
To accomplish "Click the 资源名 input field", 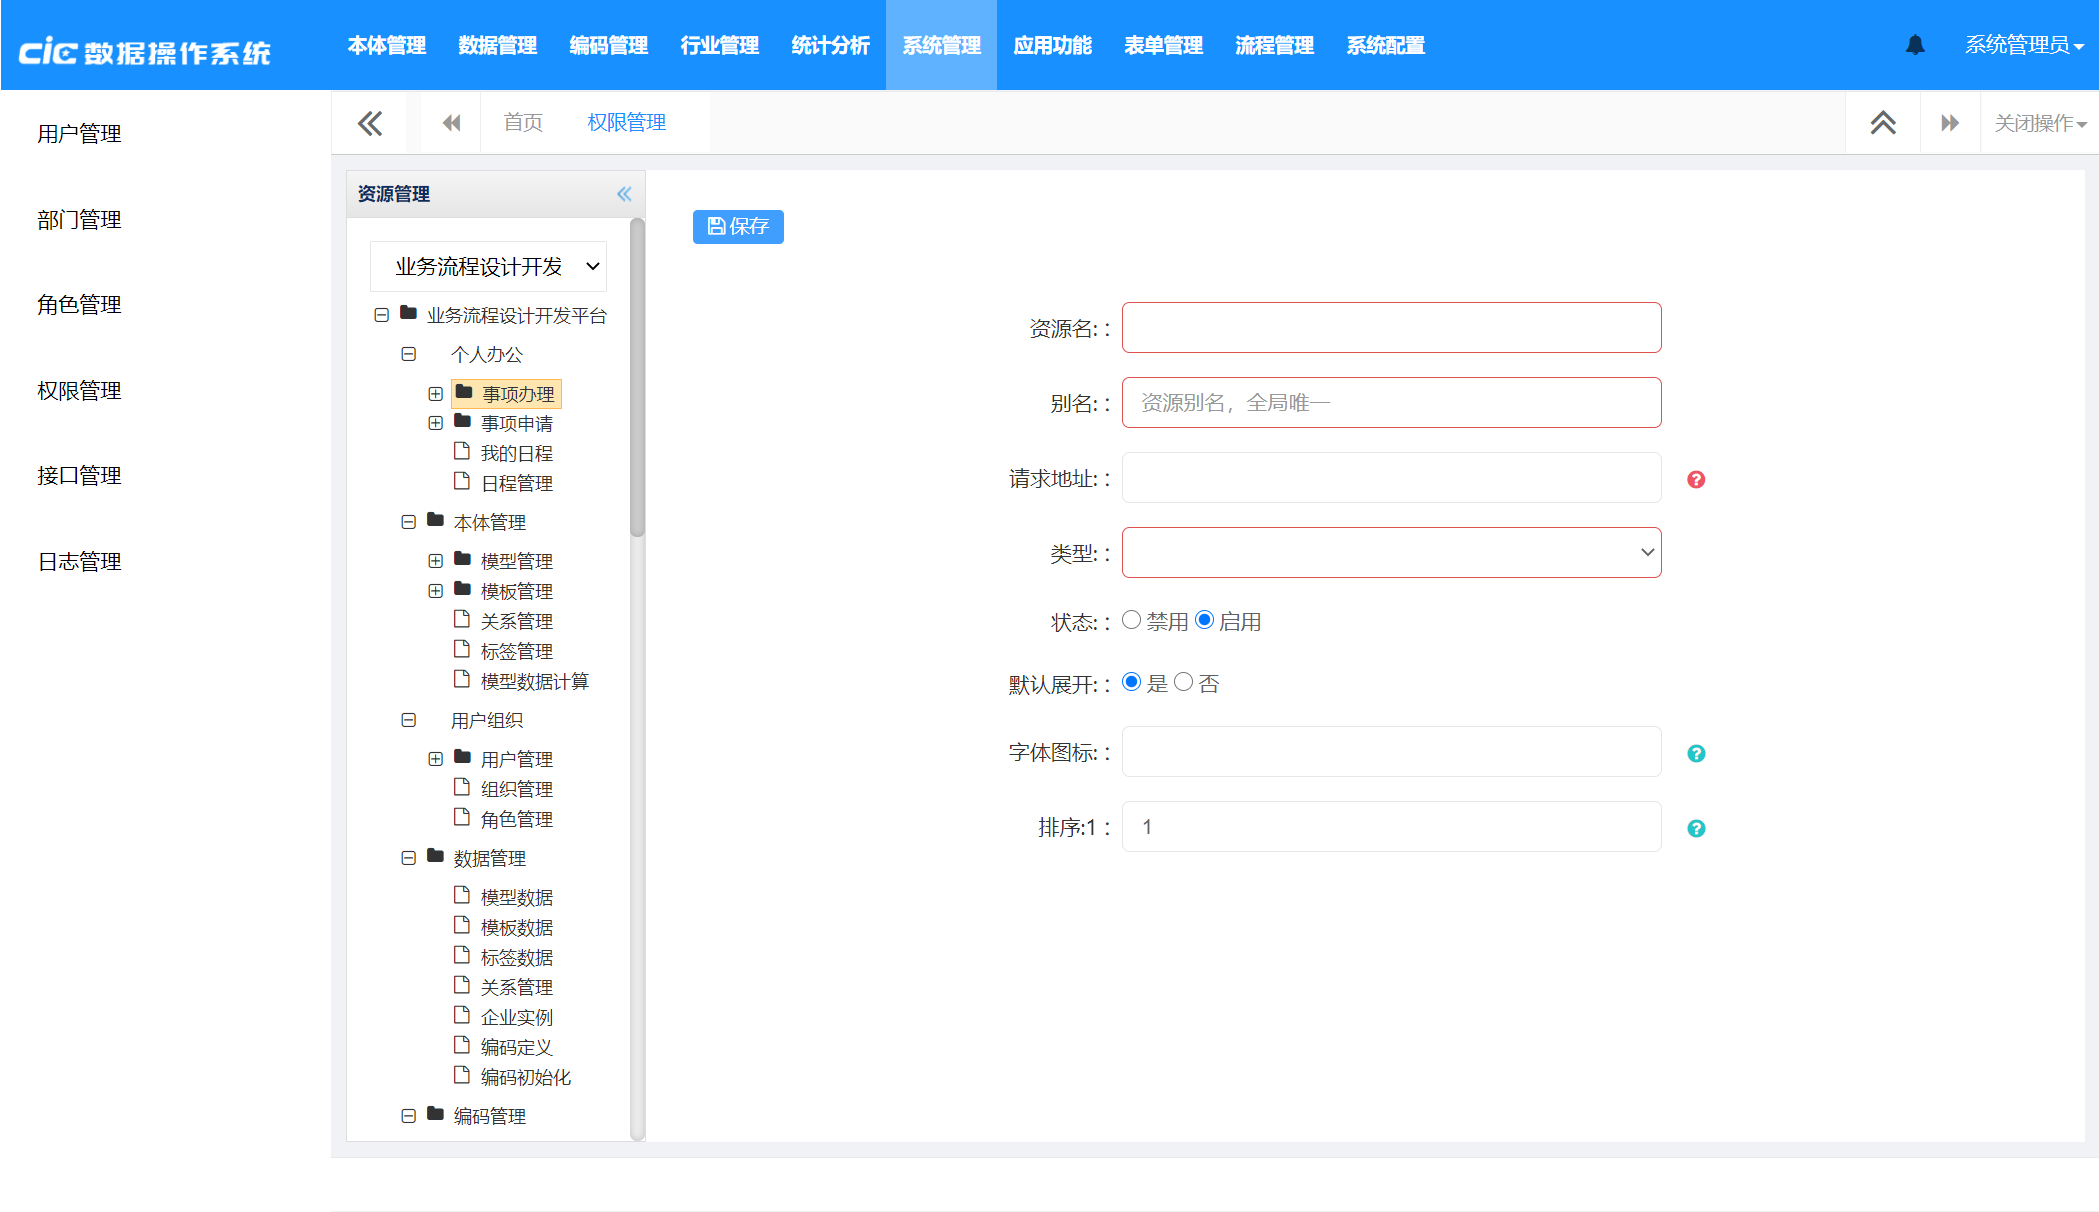I will coord(1391,328).
